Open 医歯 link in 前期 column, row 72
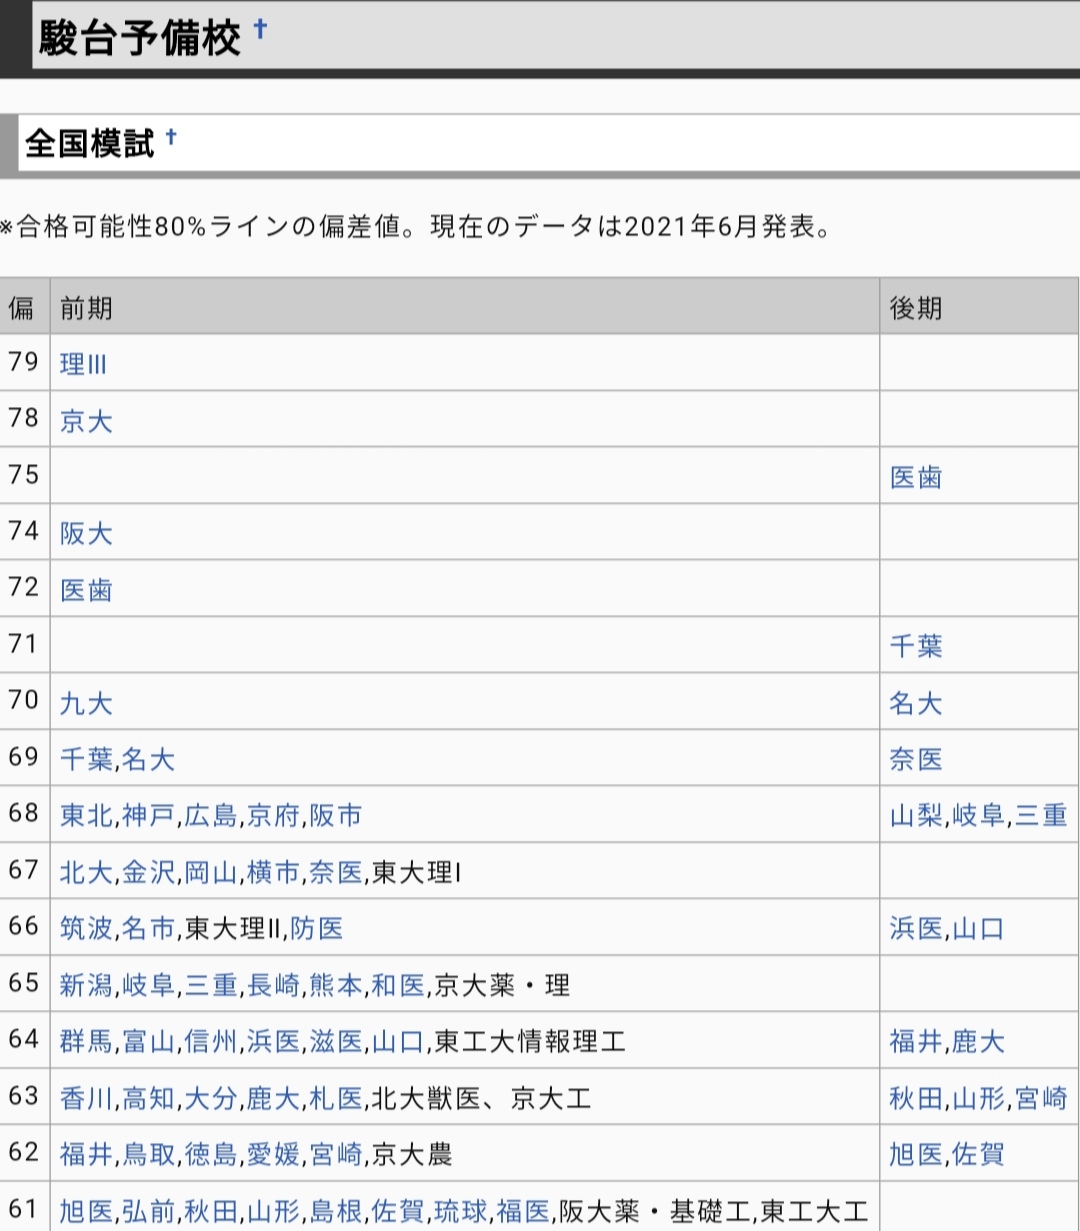Image resolution: width=1080 pixels, height=1231 pixels. point(86,590)
